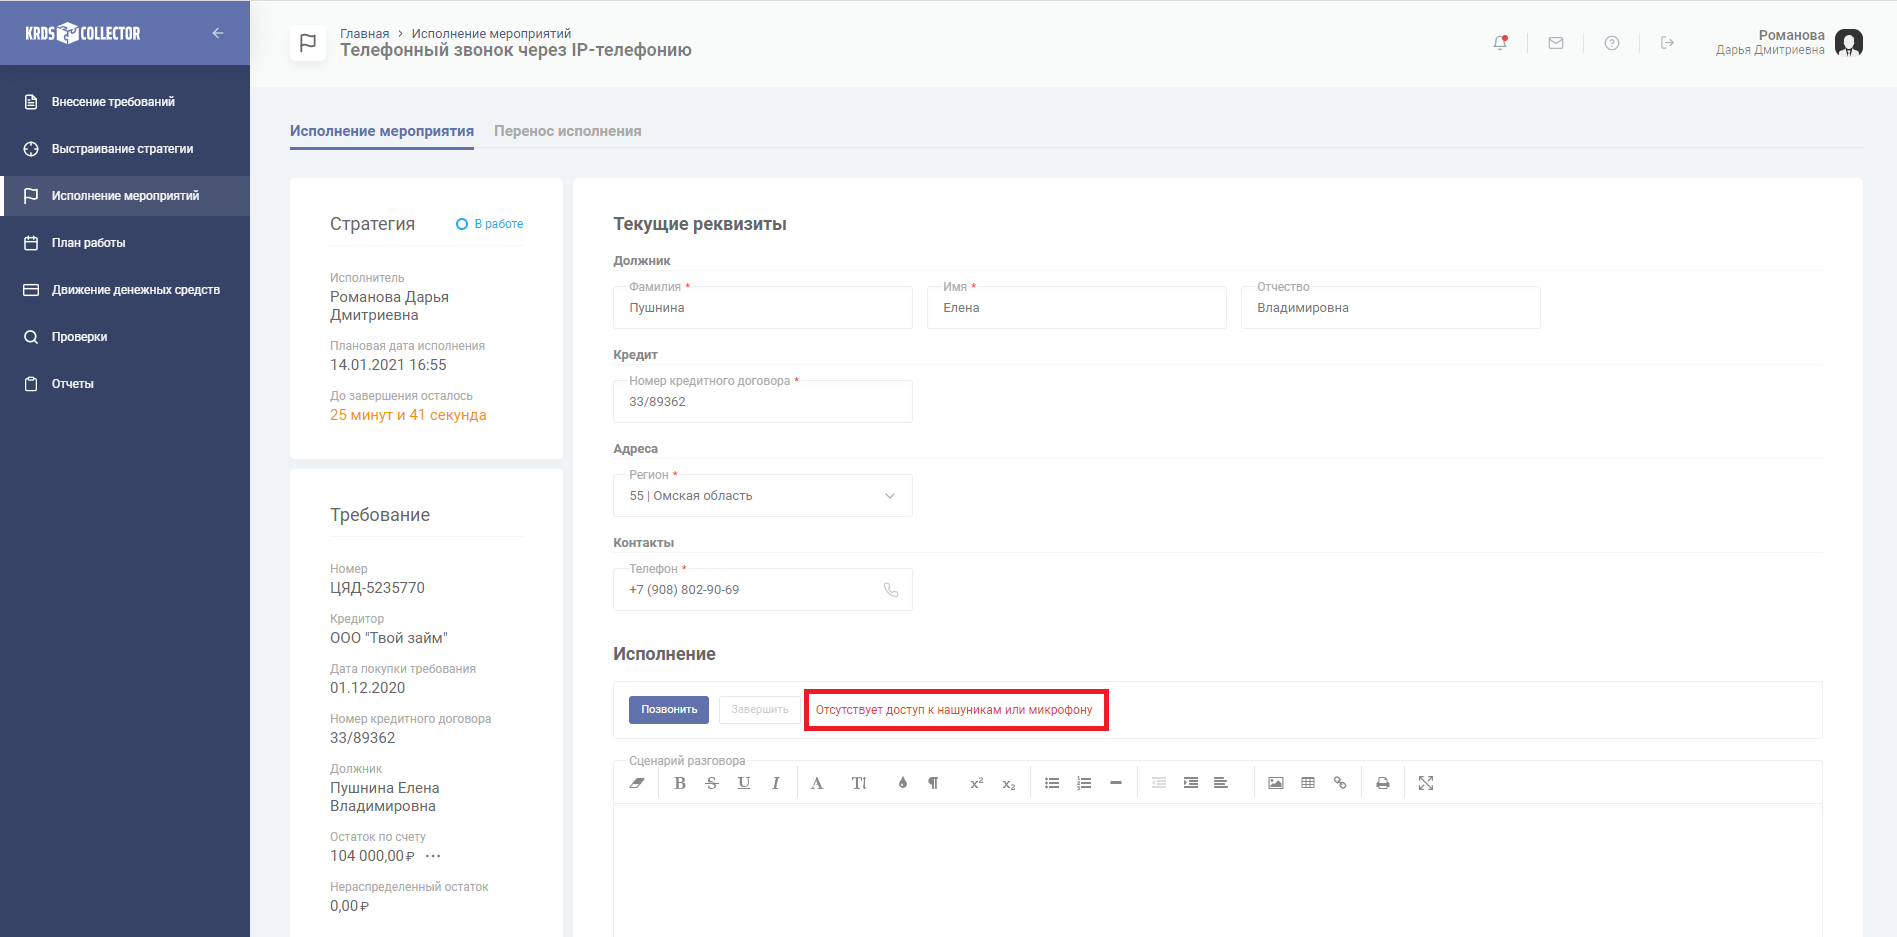
Task: Click the help question mark icon
Action: pos(1611,43)
